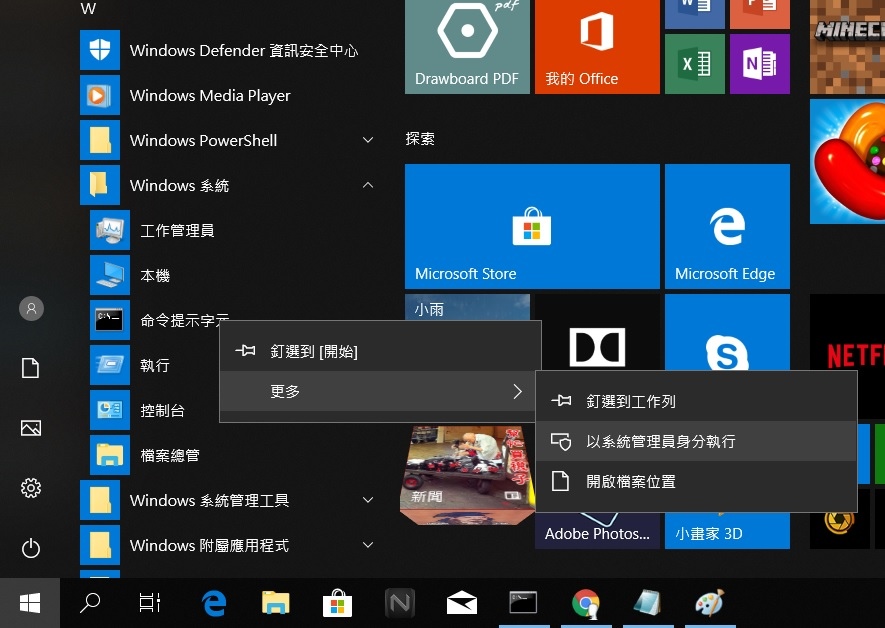Open Google Chrome from the taskbar
Viewport: 885px width, 628px height.
tap(585, 603)
